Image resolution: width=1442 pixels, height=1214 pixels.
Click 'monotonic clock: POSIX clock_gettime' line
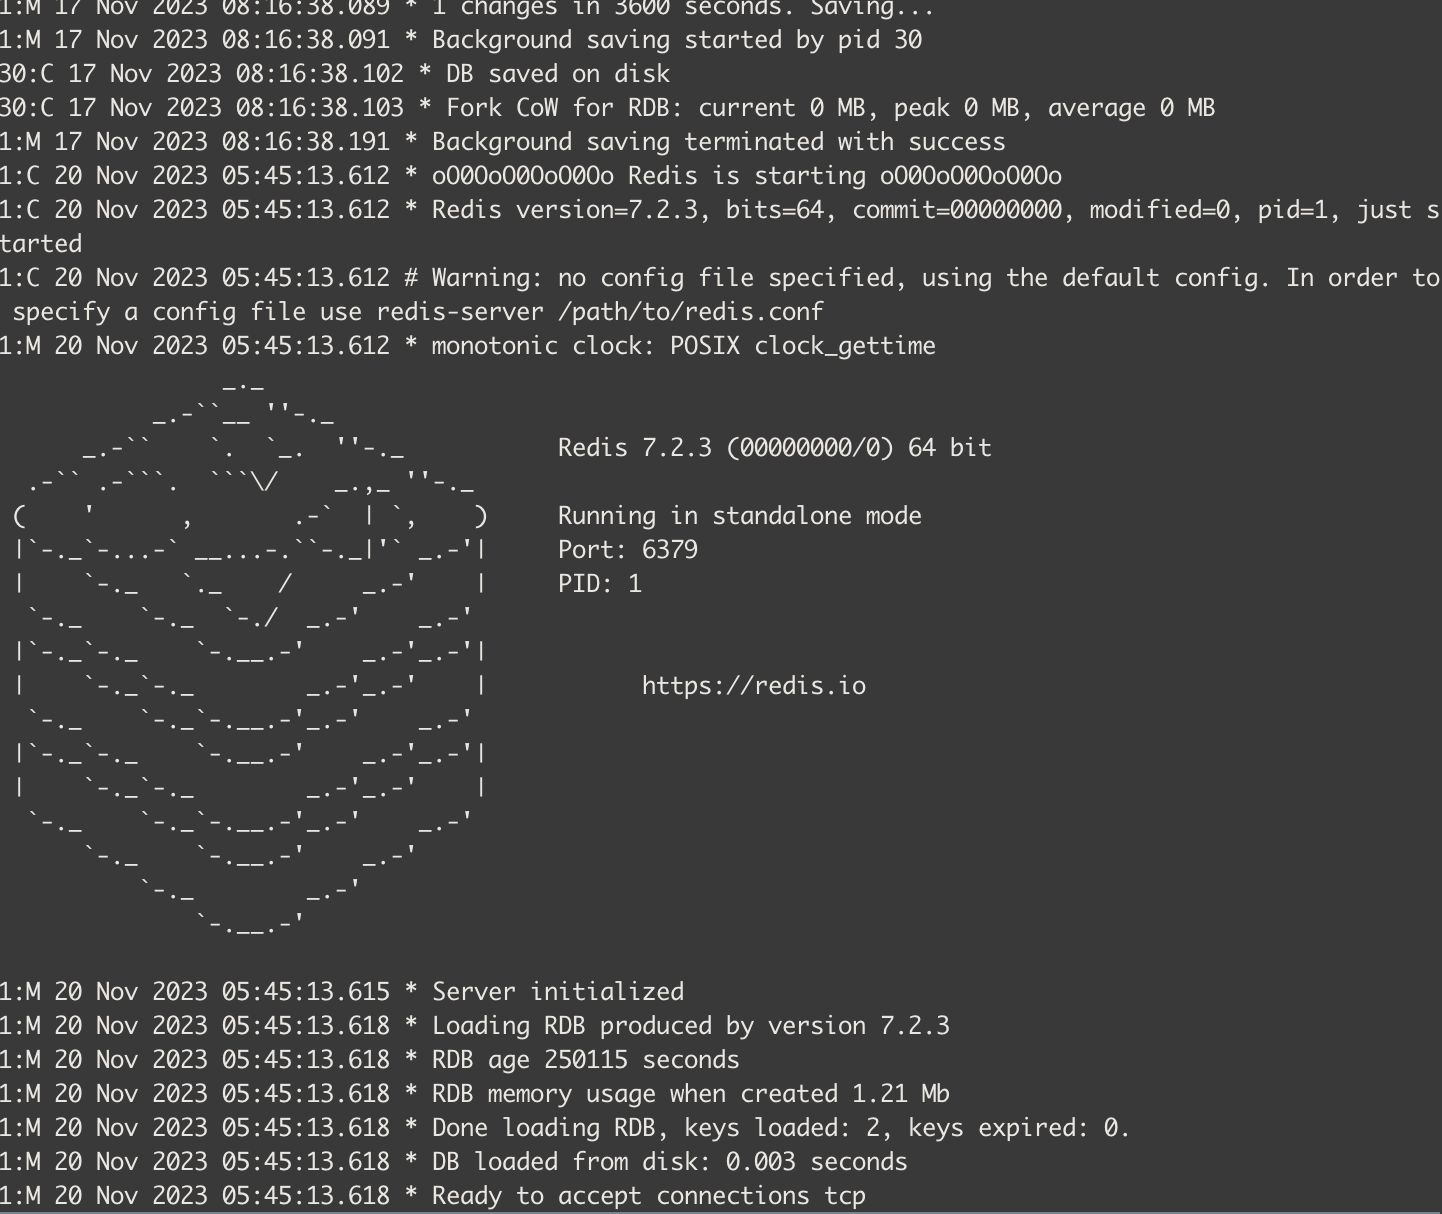click(468, 346)
